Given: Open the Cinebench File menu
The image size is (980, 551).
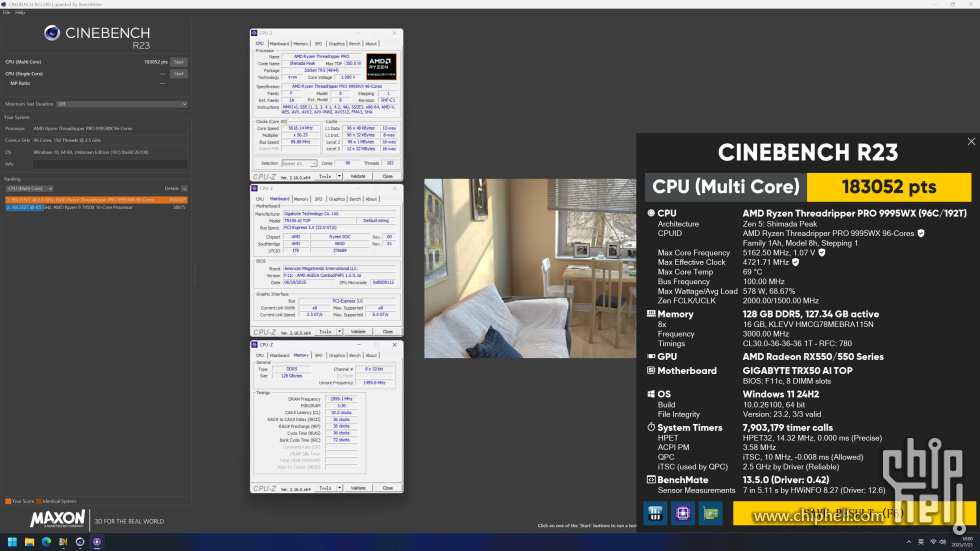Looking at the screenshot, I should (6, 12).
